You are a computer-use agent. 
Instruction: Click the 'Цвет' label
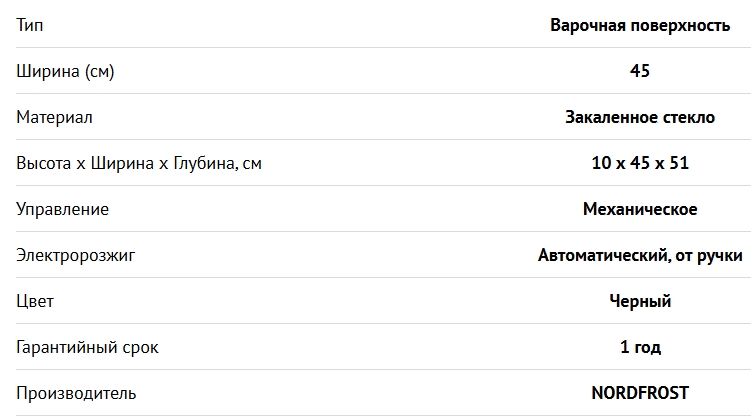coord(35,301)
